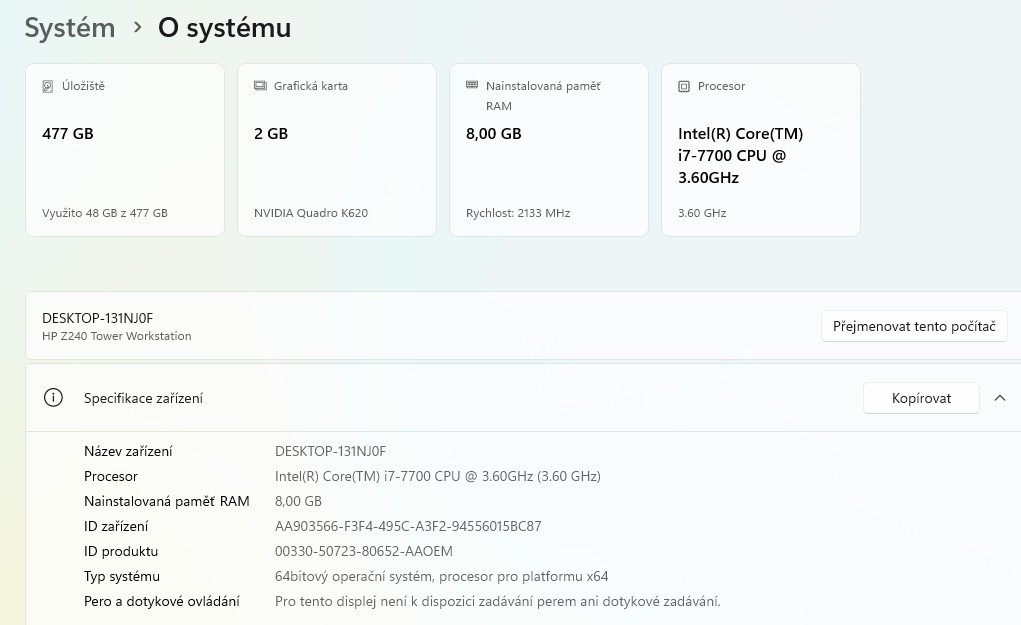The height and width of the screenshot is (625, 1021).
Task: Click the Pero a dotykové ovládání row
Action: (x=162, y=601)
